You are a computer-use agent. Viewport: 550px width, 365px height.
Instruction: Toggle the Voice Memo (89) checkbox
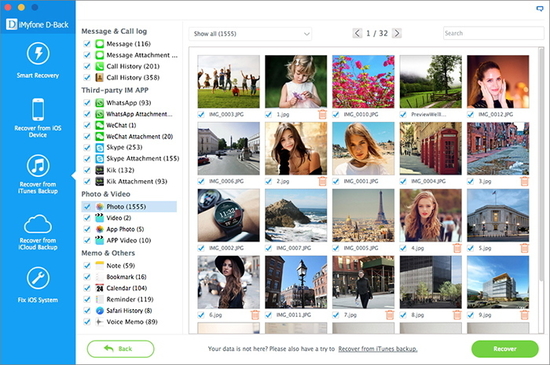pos(87,322)
